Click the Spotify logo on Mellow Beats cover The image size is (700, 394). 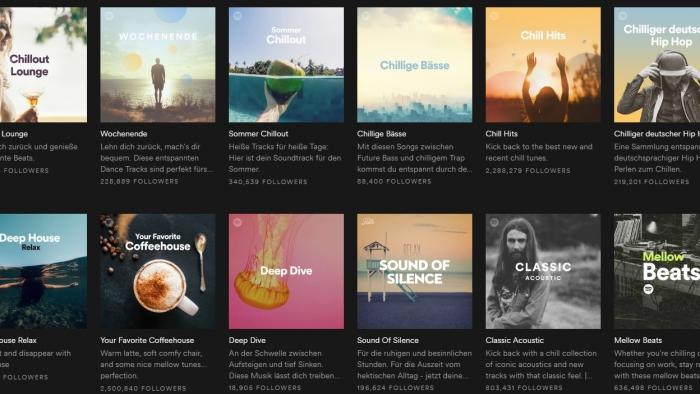[648, 289]
